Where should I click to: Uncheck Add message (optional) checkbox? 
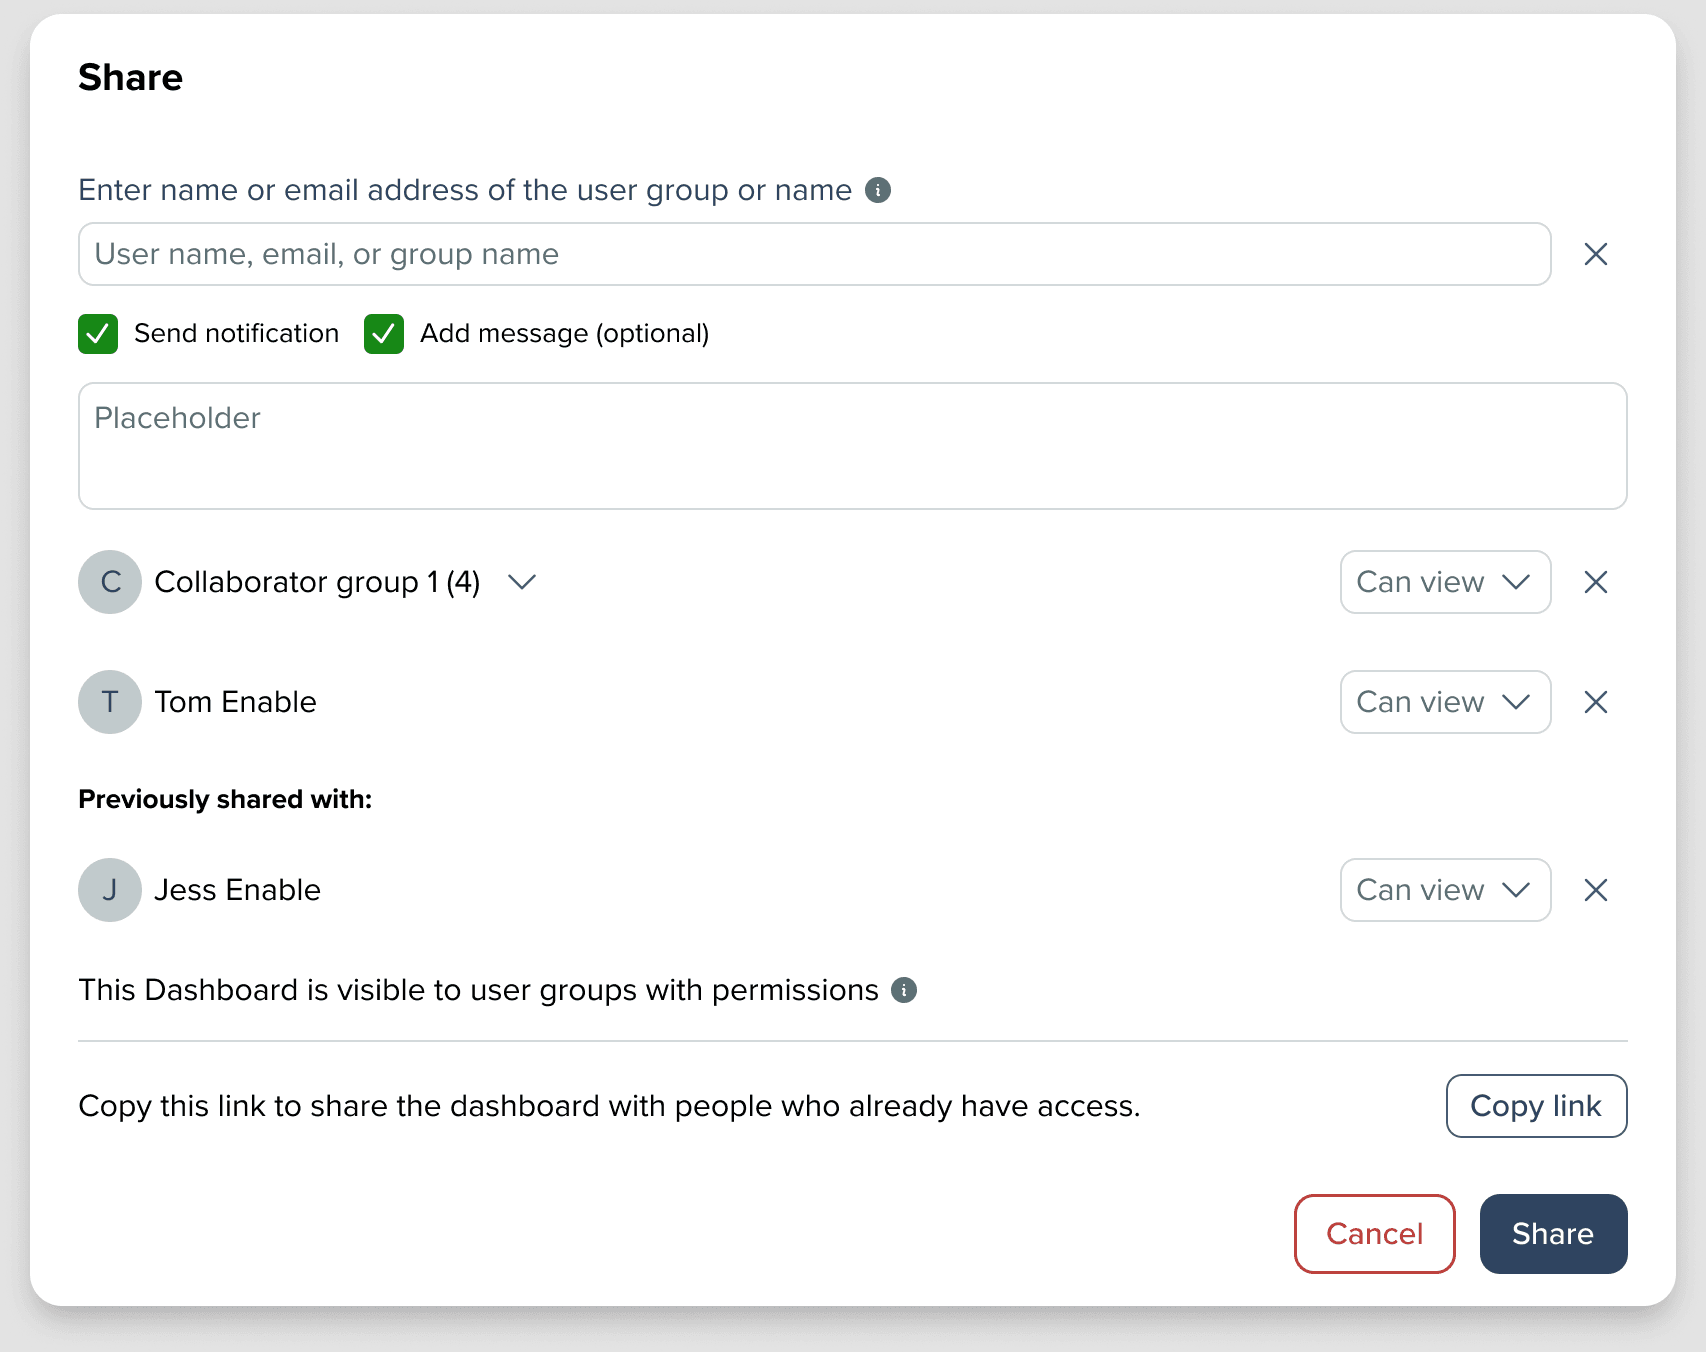click(x=384, y=334)
